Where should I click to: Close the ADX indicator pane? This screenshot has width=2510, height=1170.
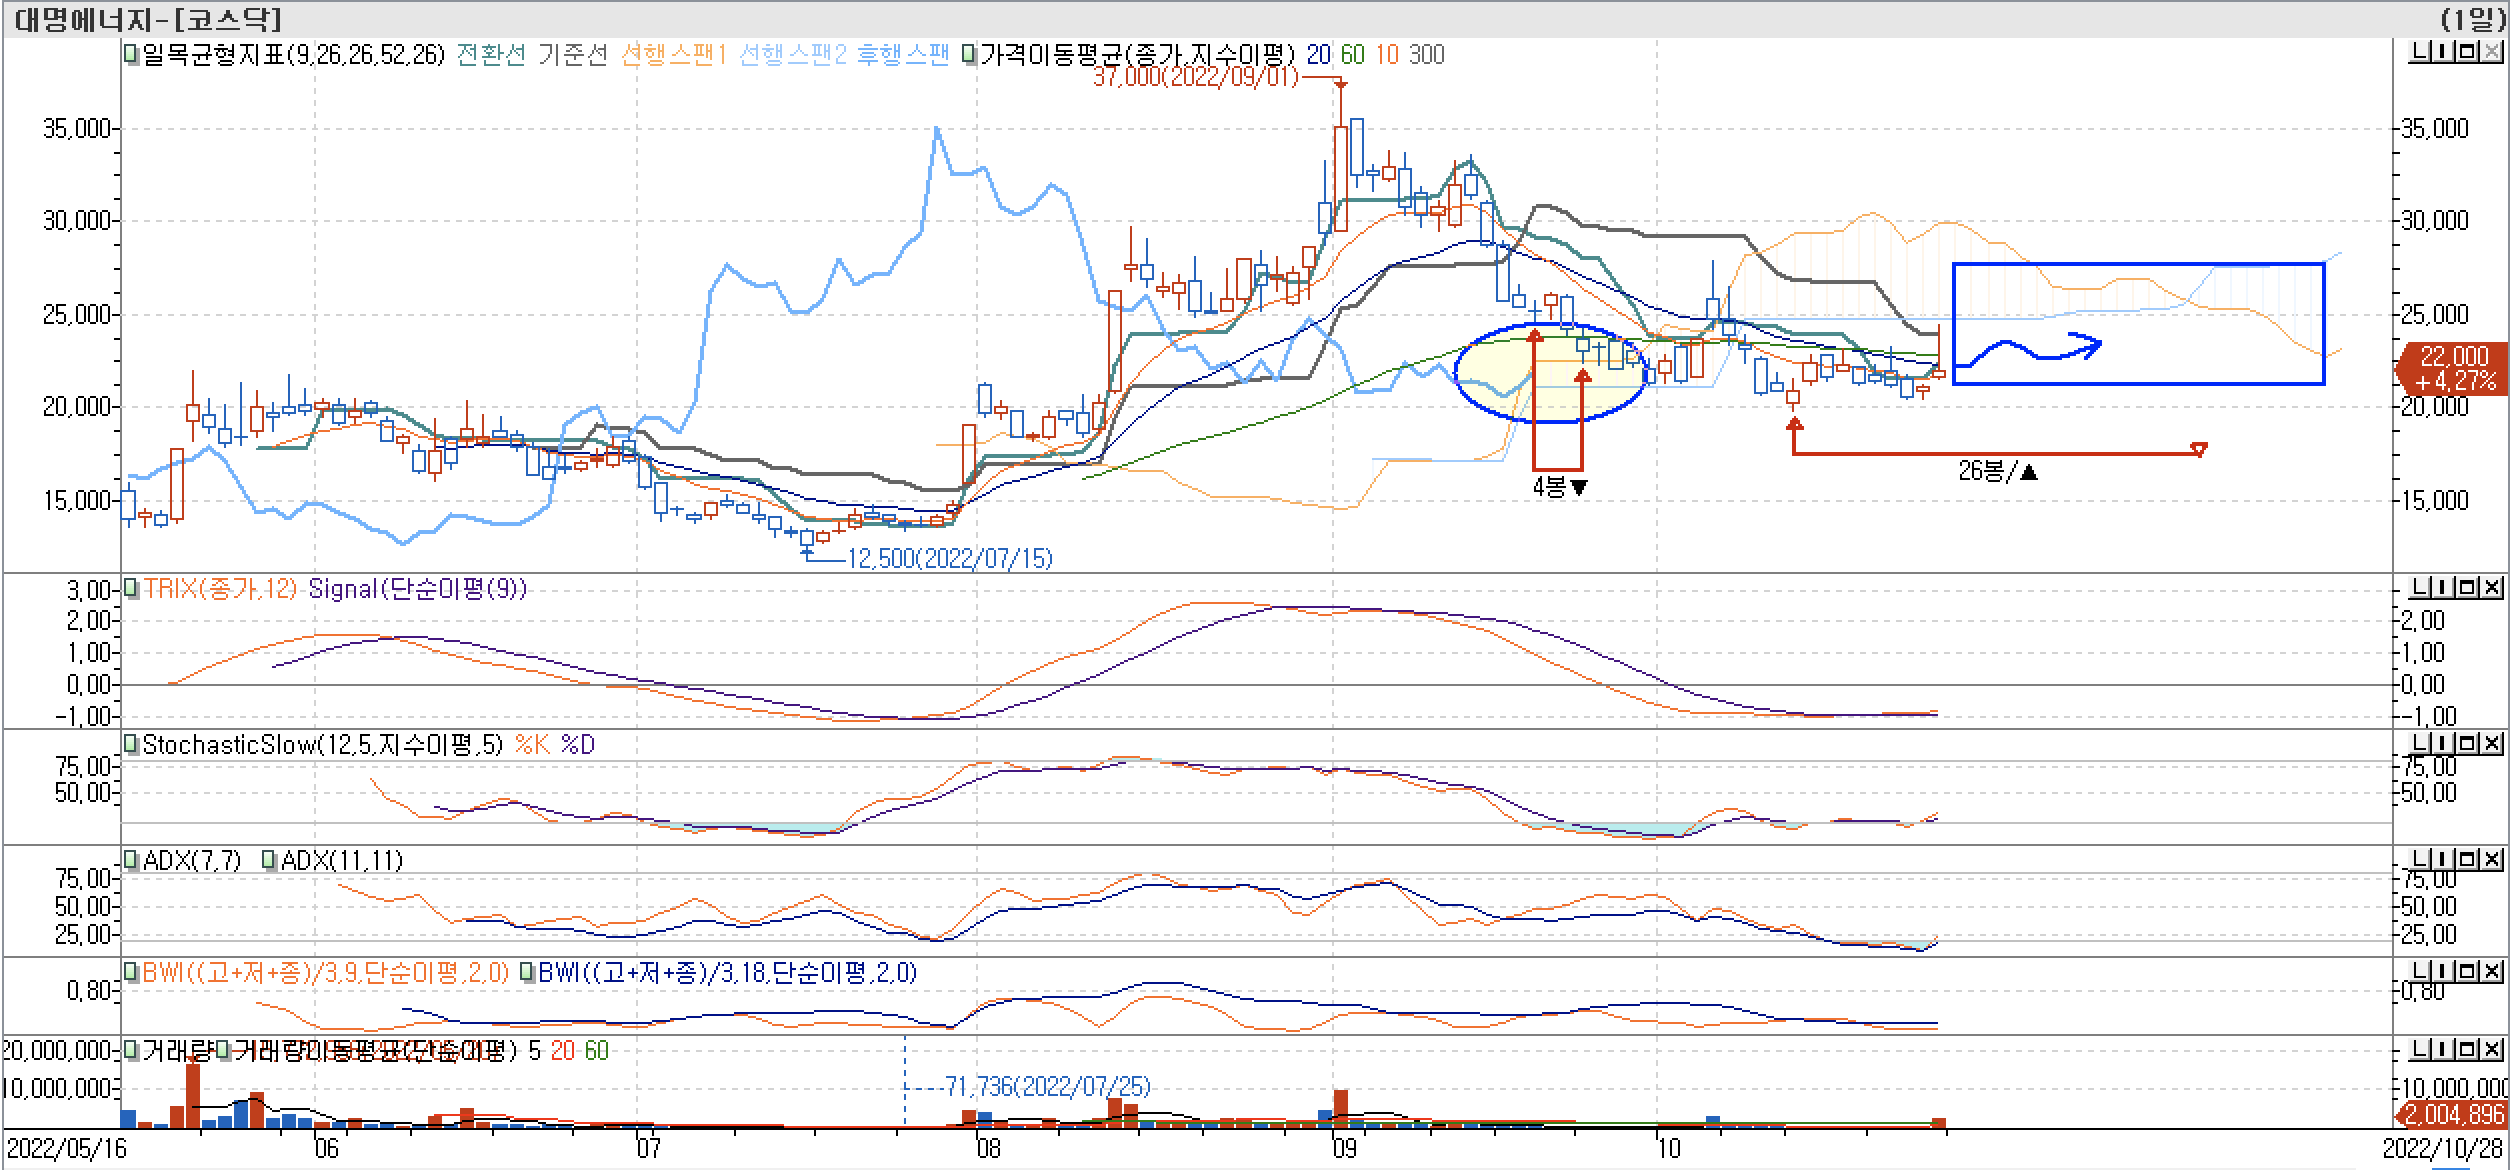coord(2490,859)
